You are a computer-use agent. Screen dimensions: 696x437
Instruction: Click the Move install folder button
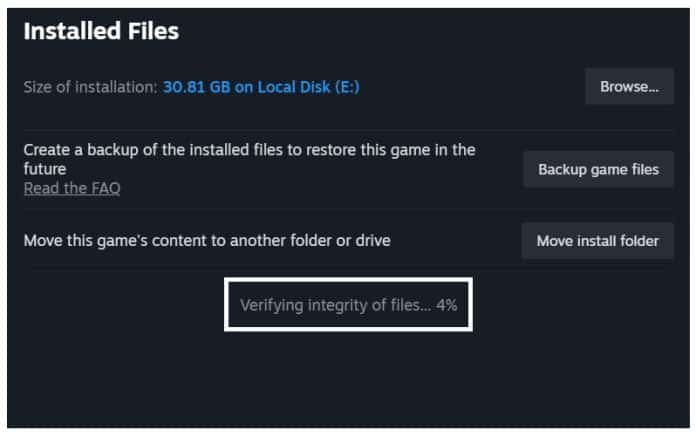pyautogui.click(x=597, y=241)
